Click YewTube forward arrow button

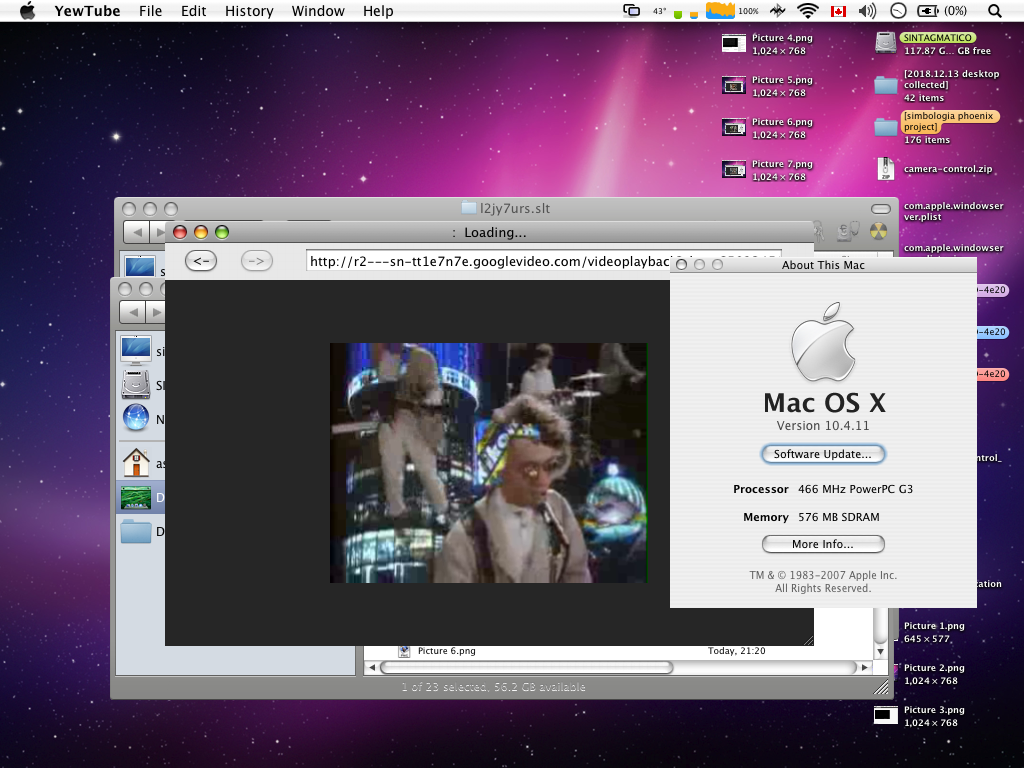point(257,261)
